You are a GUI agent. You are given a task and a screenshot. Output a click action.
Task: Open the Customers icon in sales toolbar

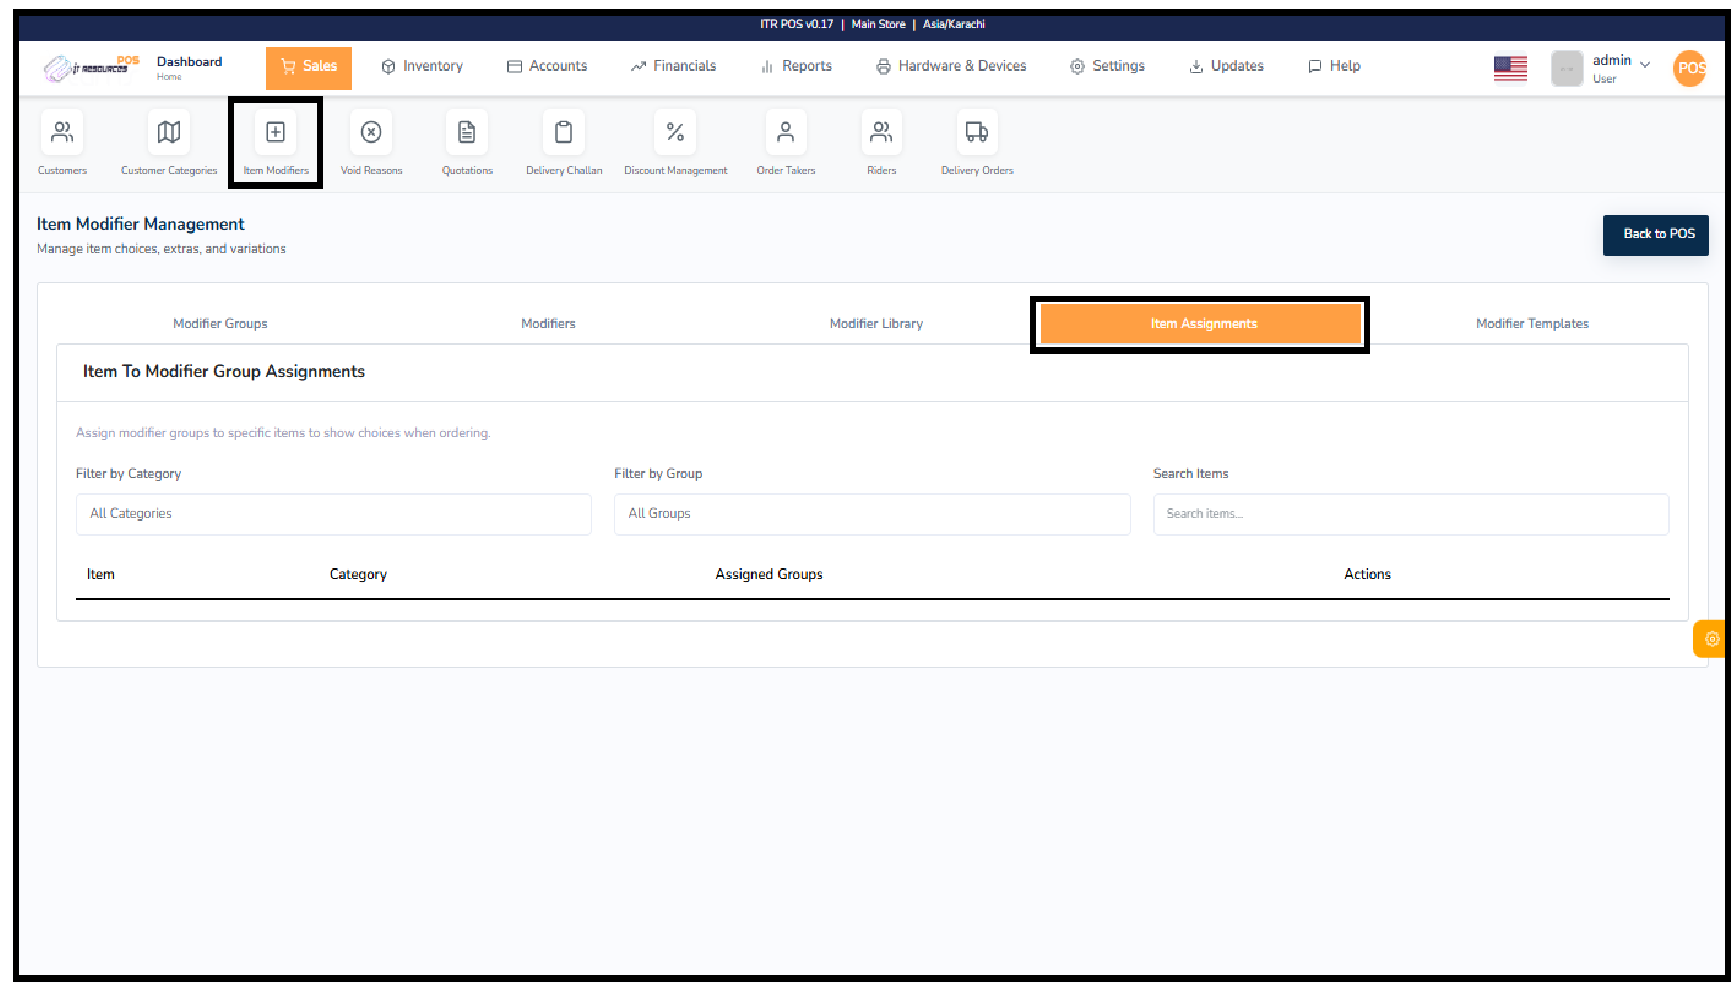tap(62, 133)
